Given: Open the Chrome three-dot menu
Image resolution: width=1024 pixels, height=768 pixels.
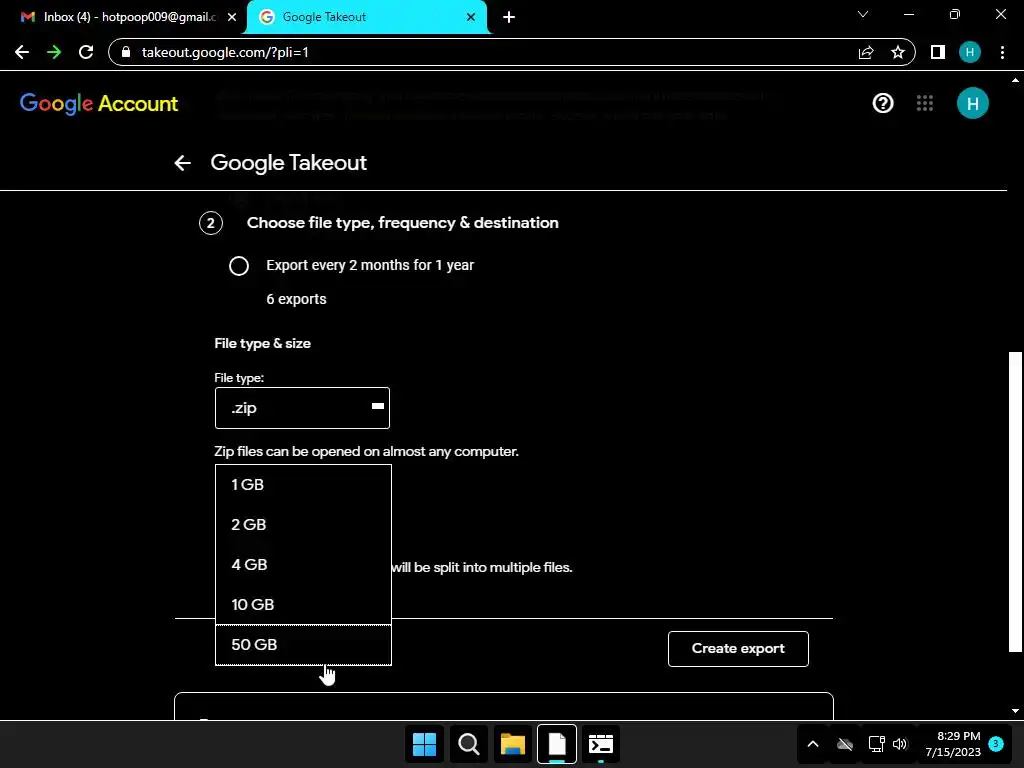Looking at the screenshot, I should coord(1002,52).
